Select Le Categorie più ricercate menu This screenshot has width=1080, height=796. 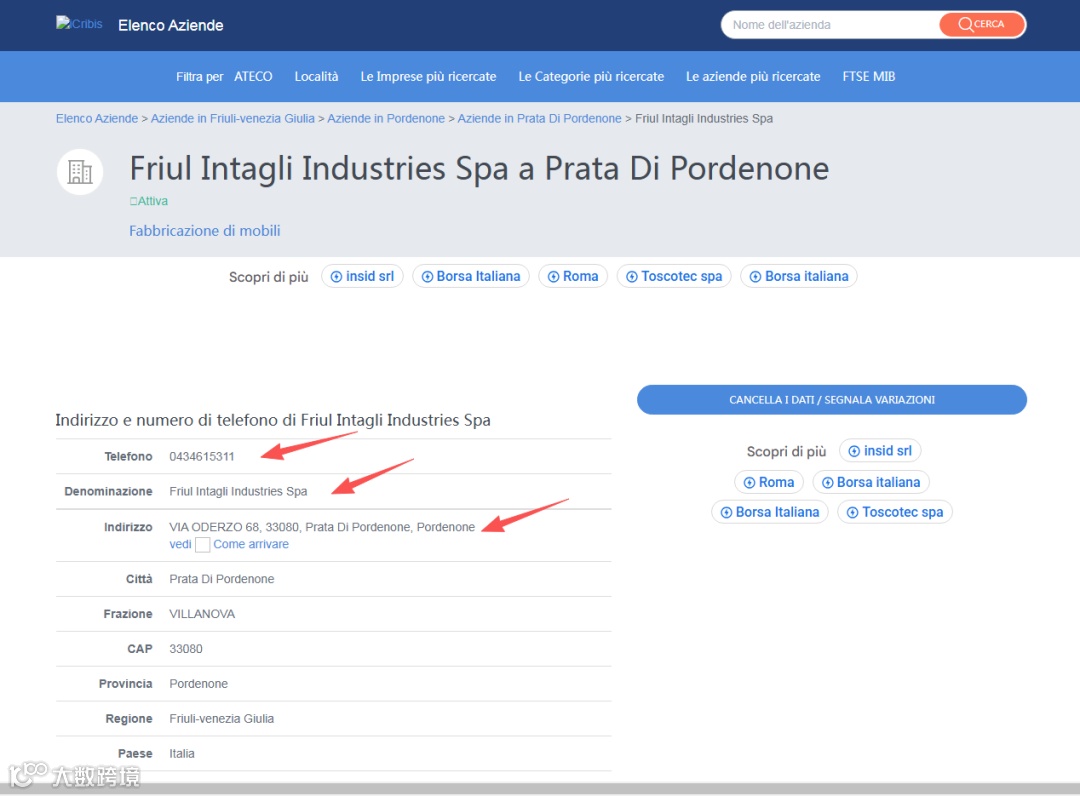(591, 76)
